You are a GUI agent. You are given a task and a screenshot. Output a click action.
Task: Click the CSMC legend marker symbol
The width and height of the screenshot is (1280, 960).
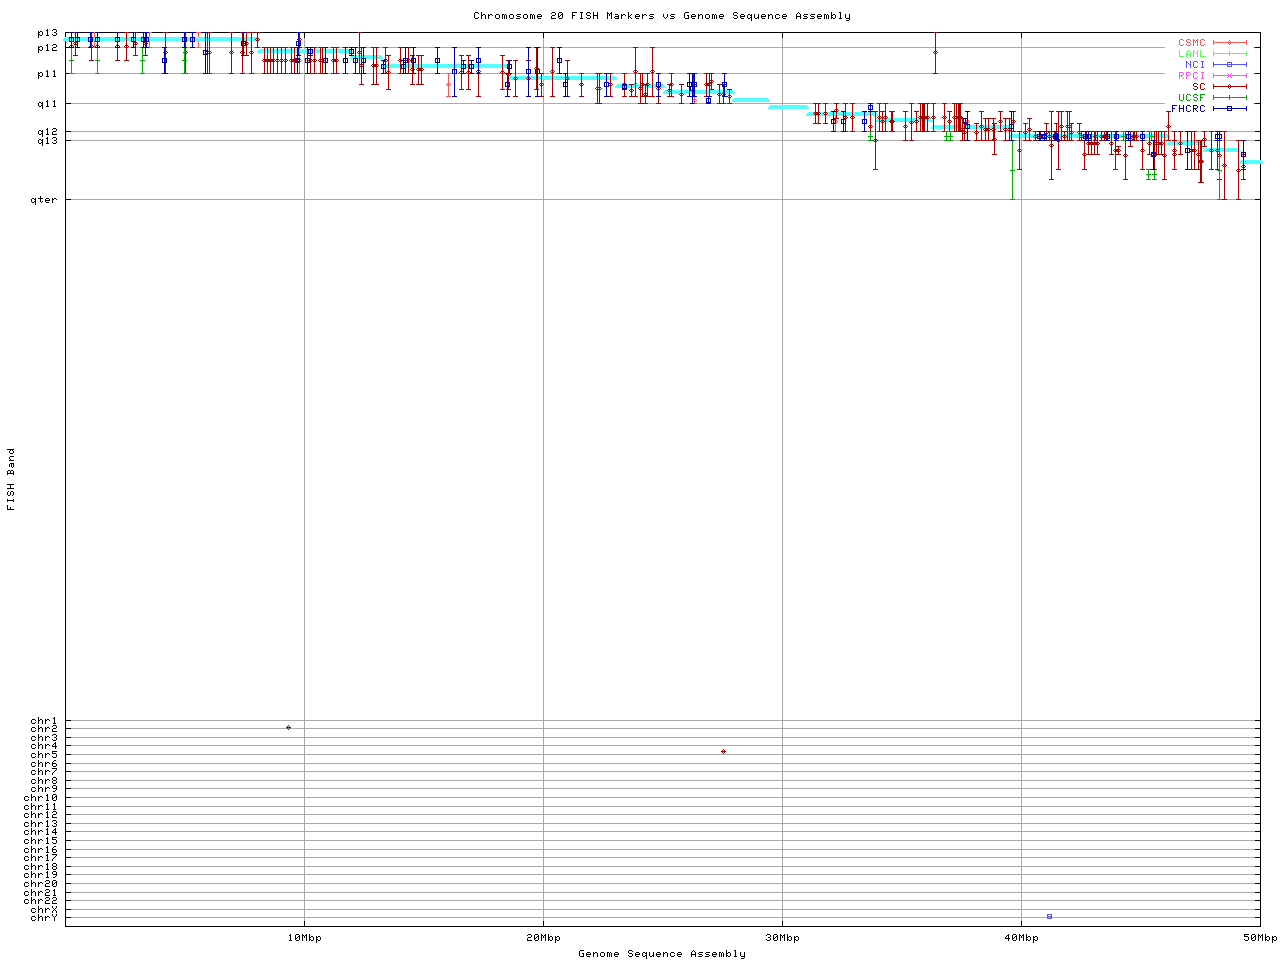click(1229, 43)
